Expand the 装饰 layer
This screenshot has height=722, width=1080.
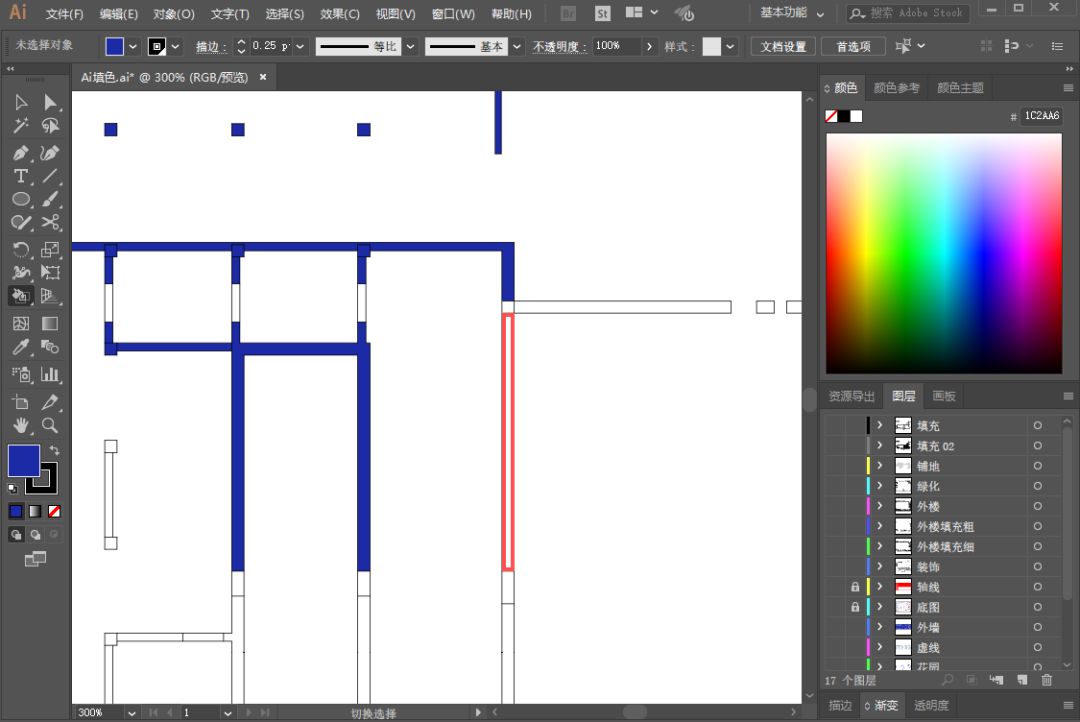pos(880,566)
